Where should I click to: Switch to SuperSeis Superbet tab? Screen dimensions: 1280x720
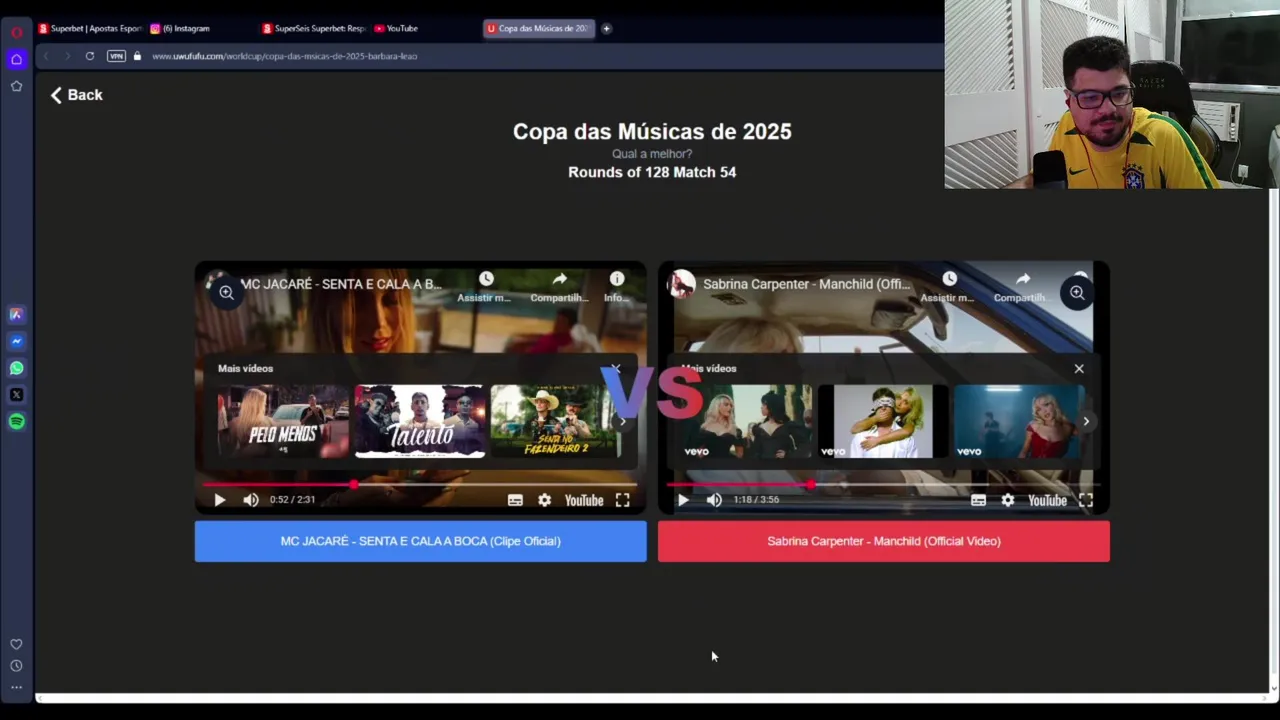314,28
